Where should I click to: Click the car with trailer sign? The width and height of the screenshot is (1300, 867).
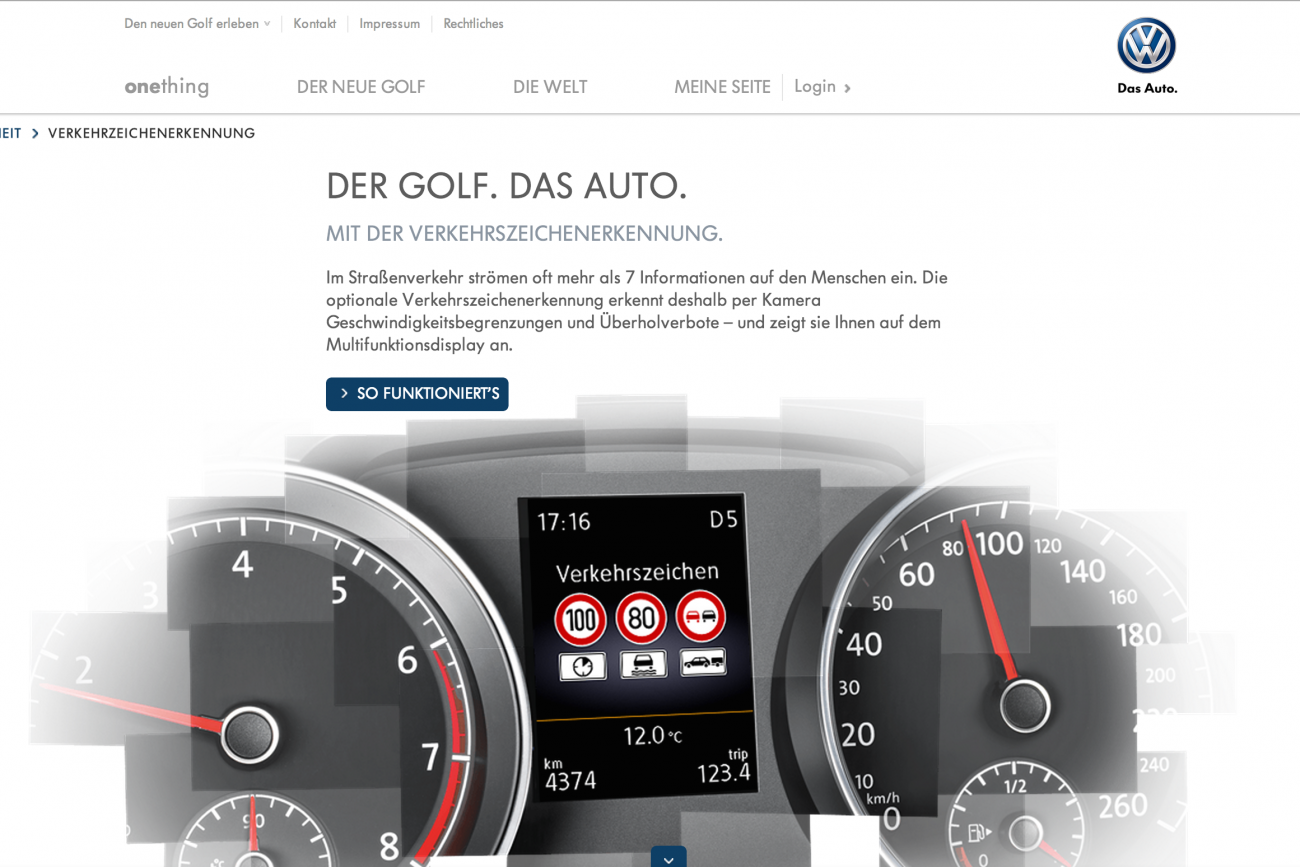point(703,662)
